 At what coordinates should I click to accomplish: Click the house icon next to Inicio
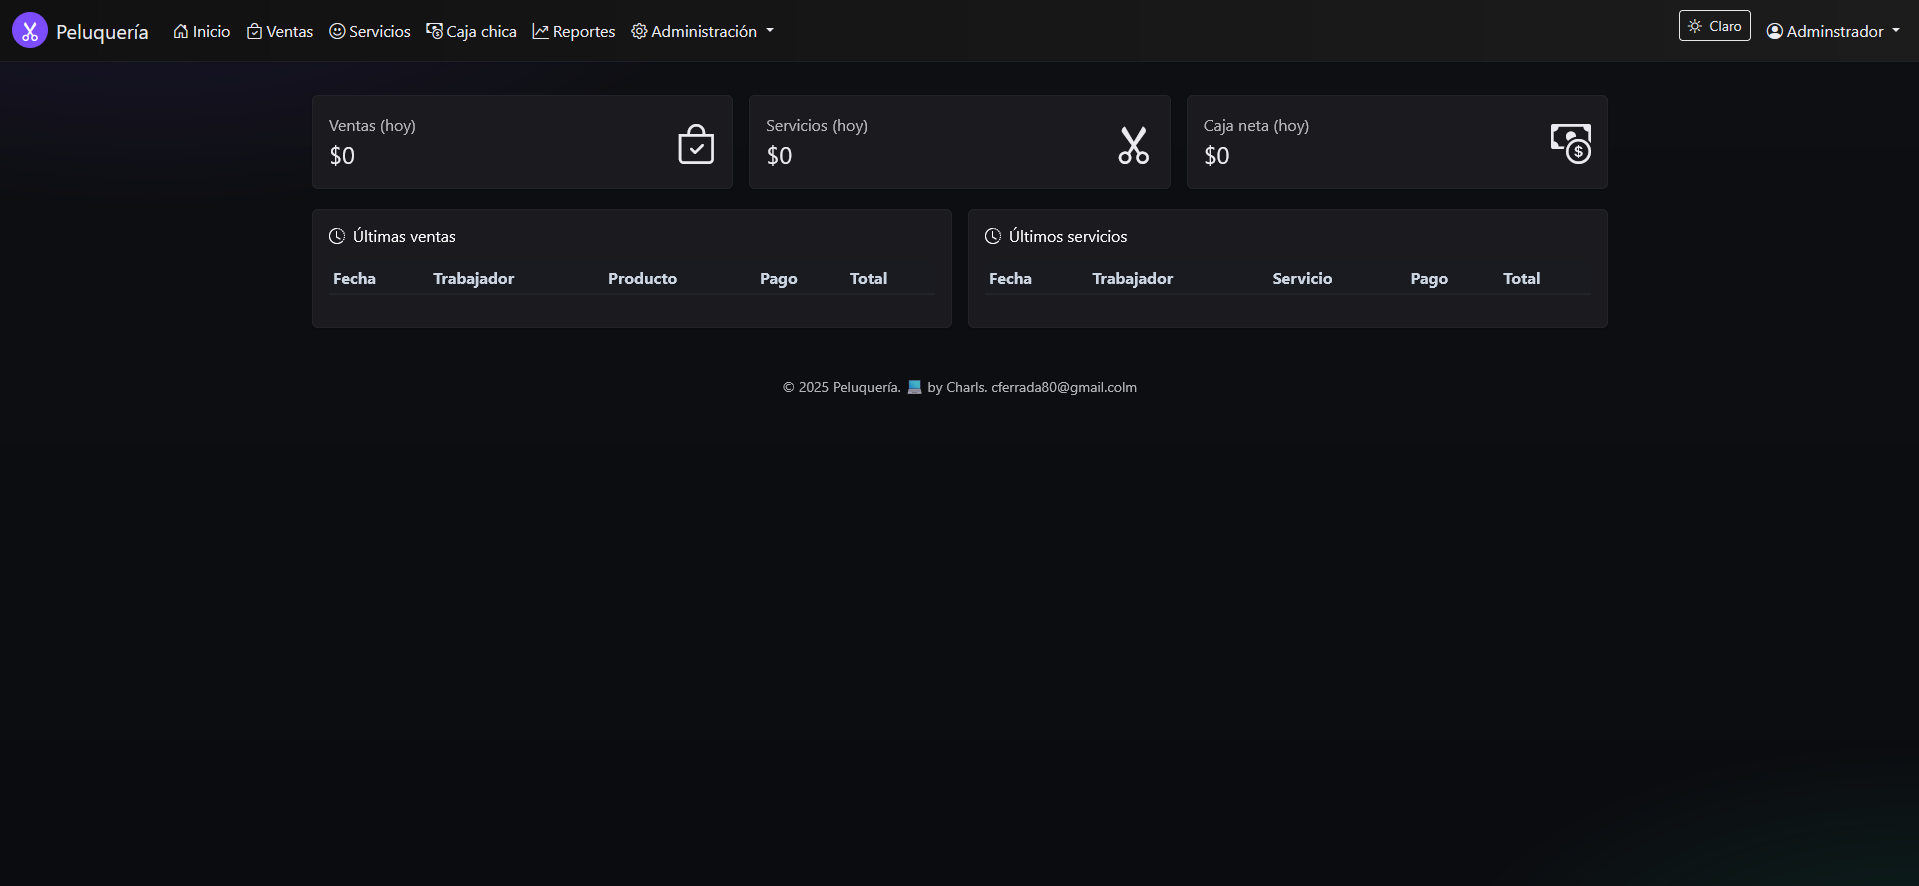pyautogui.click(x=181, y=32)
